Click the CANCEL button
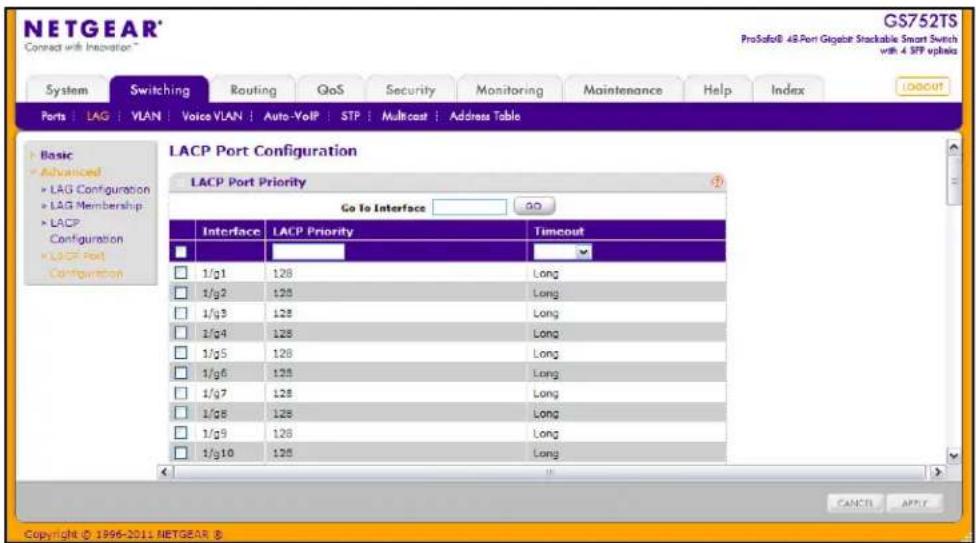Screen dimensions: 976x543 [855, 503]
